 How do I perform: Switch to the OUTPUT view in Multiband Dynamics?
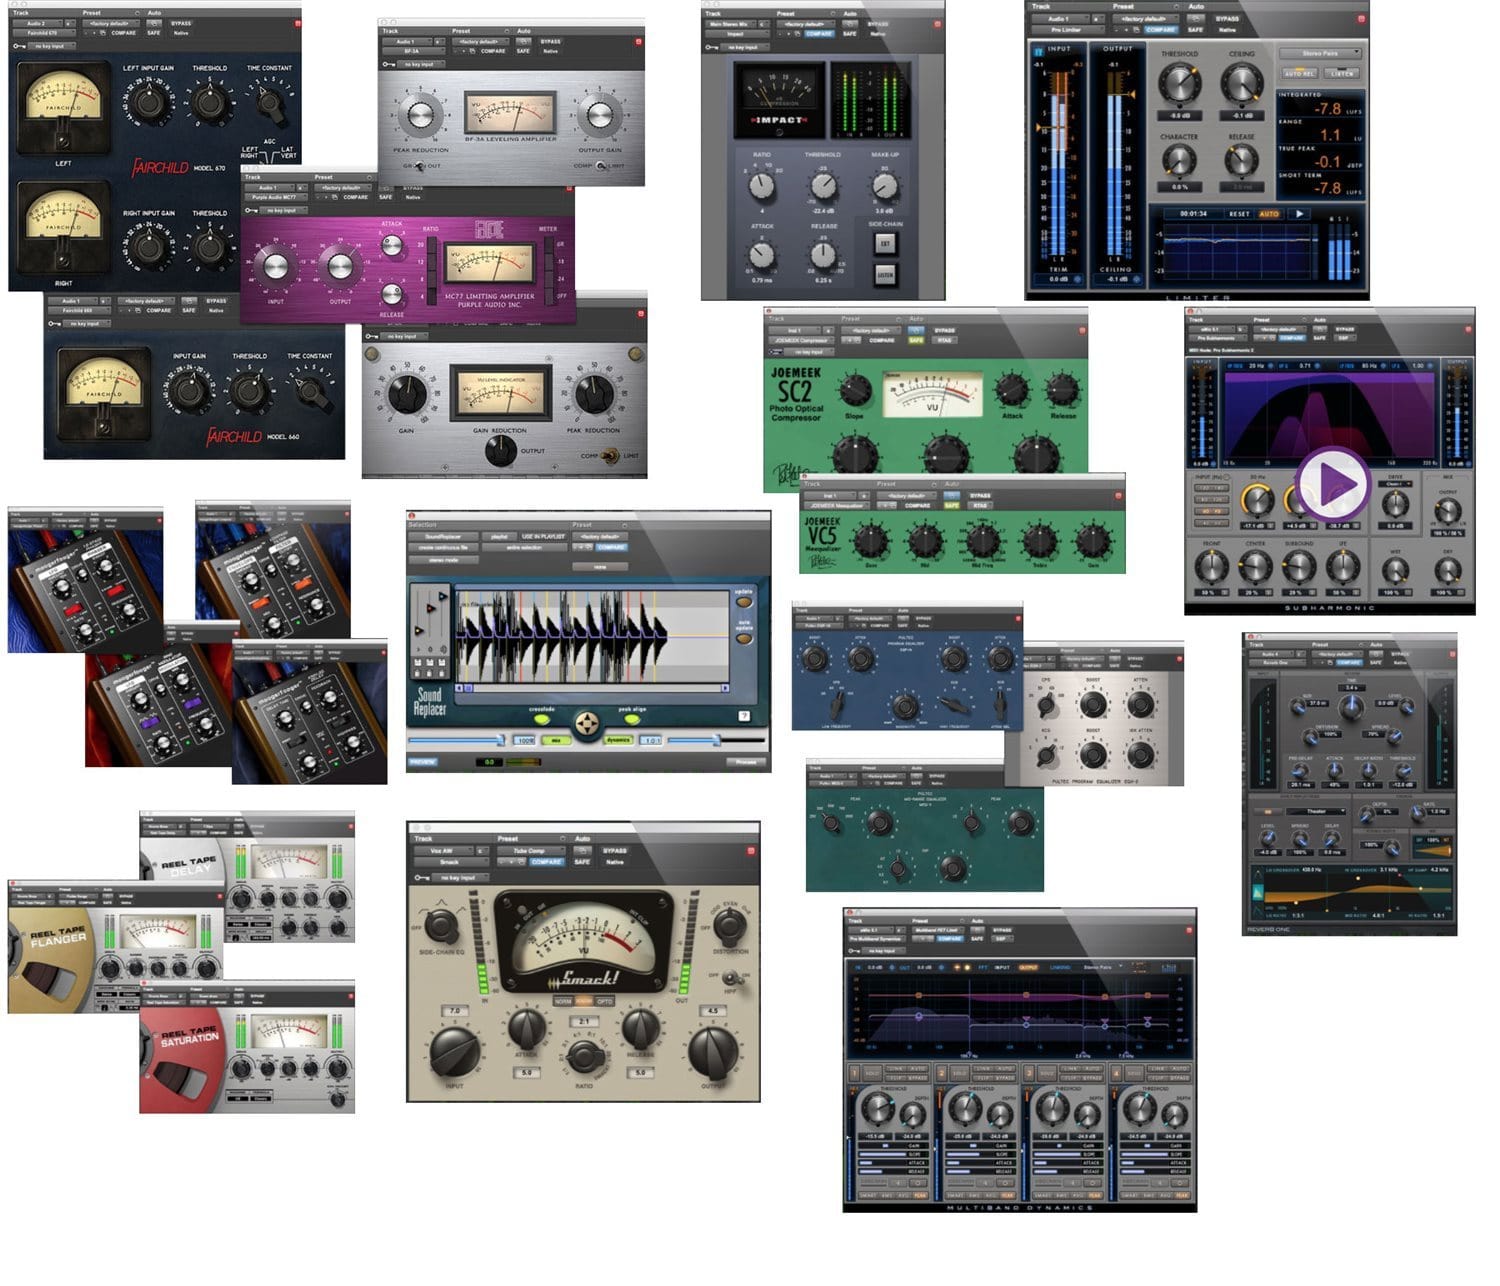point(1030,967)
